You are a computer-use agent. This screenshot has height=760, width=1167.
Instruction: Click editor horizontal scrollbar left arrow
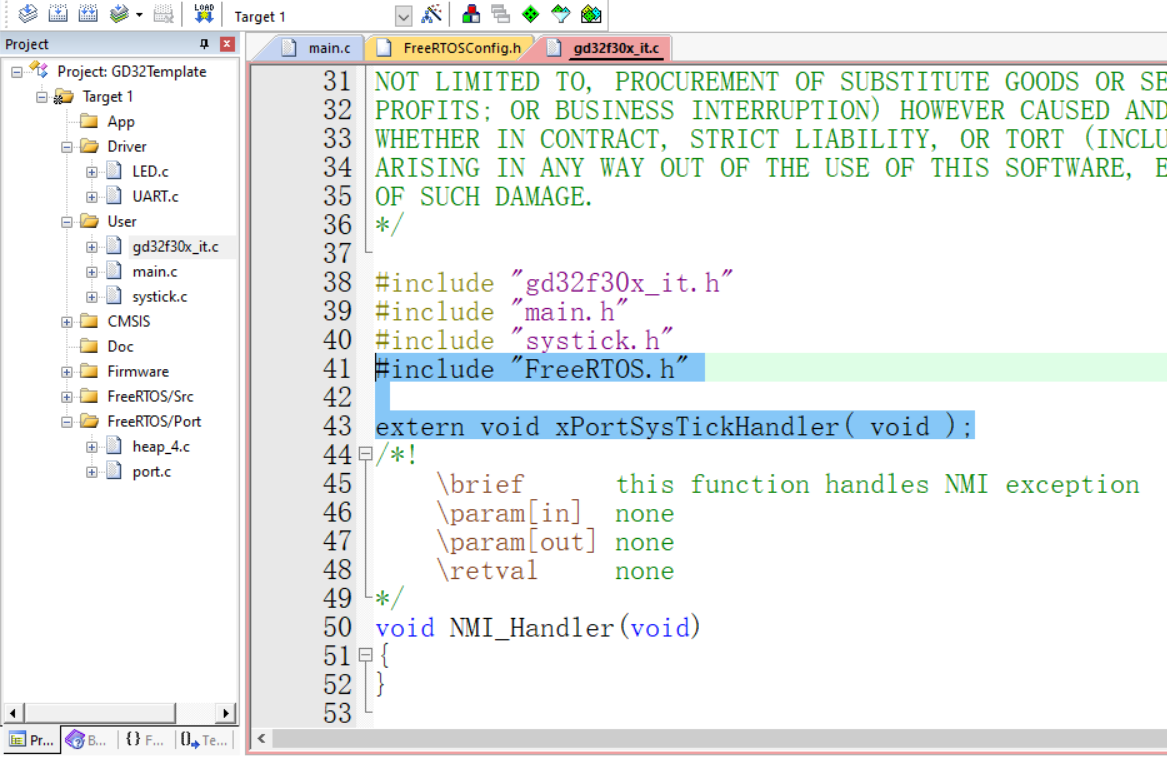[261, 738]
